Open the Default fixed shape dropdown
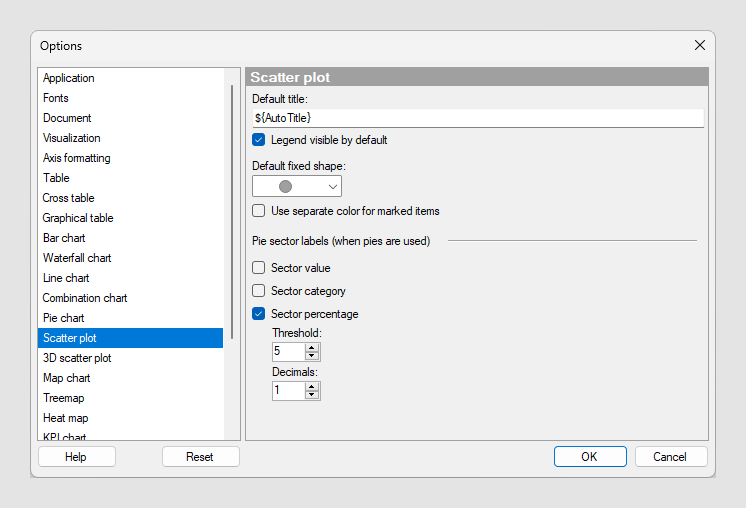The height and width of the screenshot is (508, 746). 297,186
